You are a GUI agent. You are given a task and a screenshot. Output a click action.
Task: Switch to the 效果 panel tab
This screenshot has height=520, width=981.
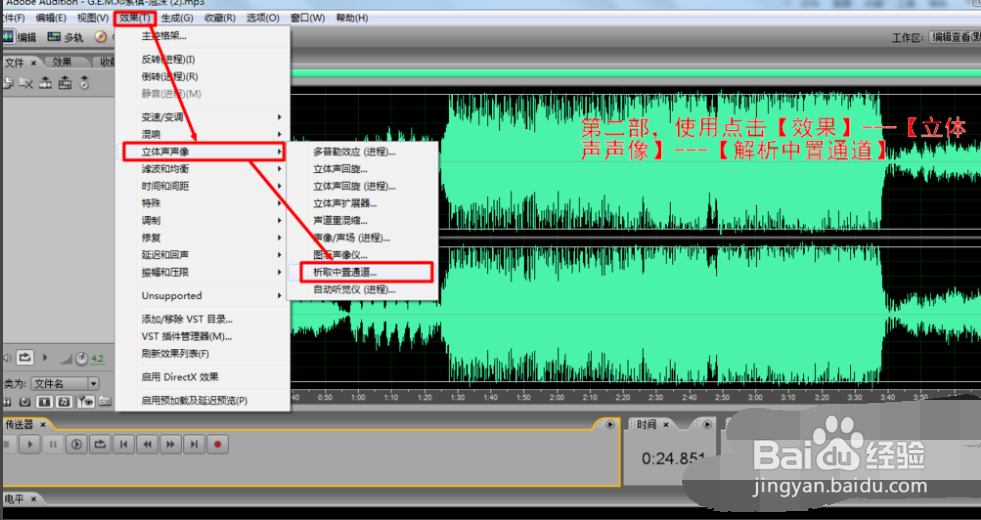point(63,62)
